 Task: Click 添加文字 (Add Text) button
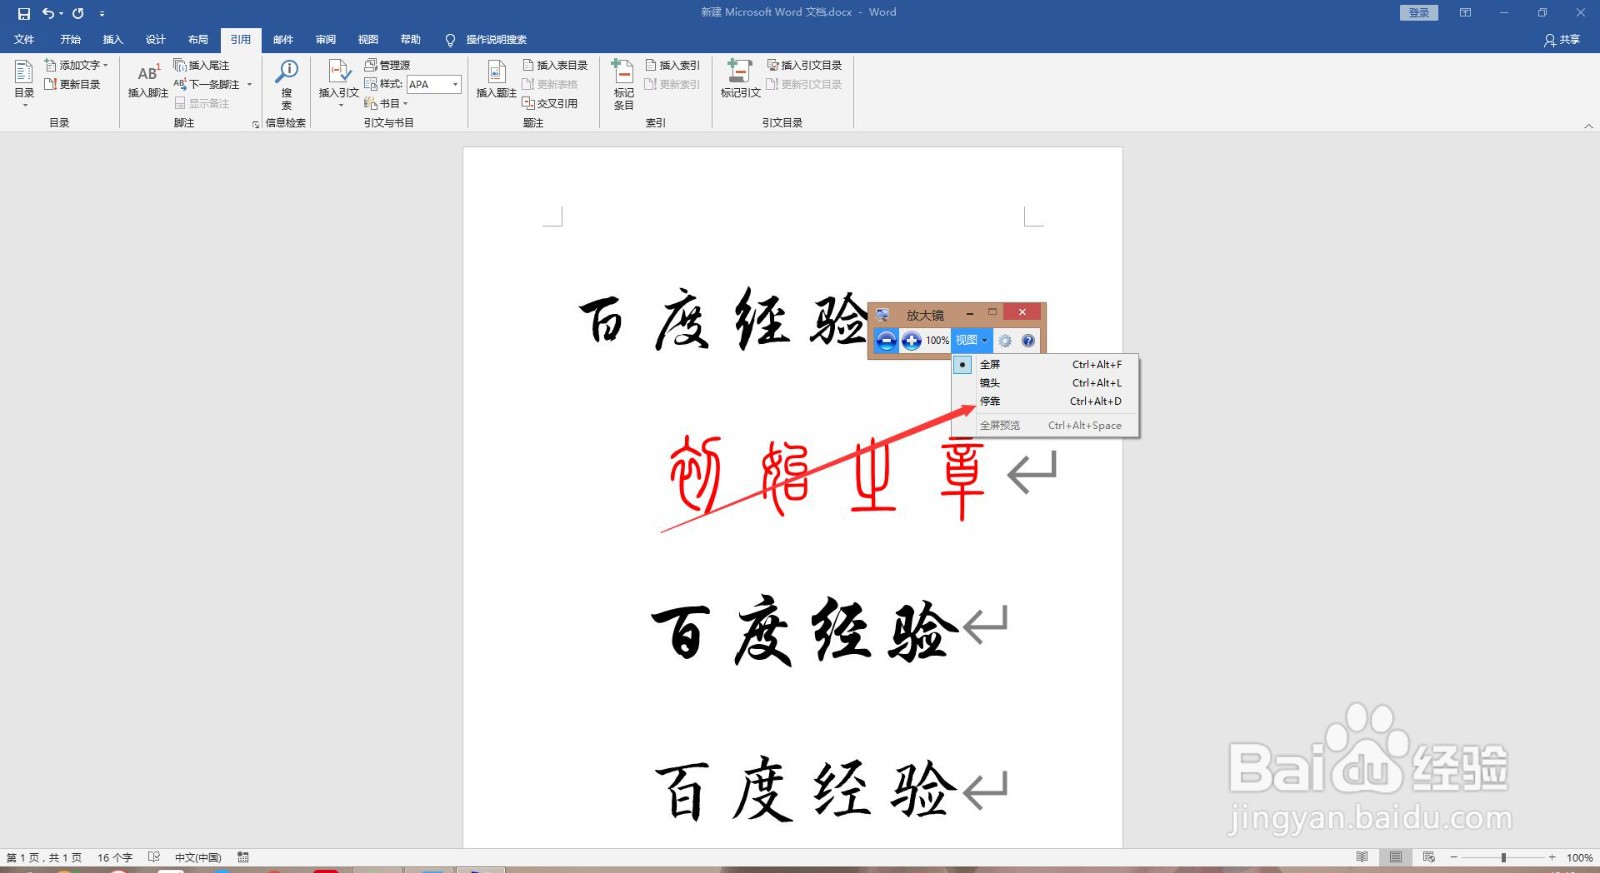pyautogui.click(x=76, y=65)
